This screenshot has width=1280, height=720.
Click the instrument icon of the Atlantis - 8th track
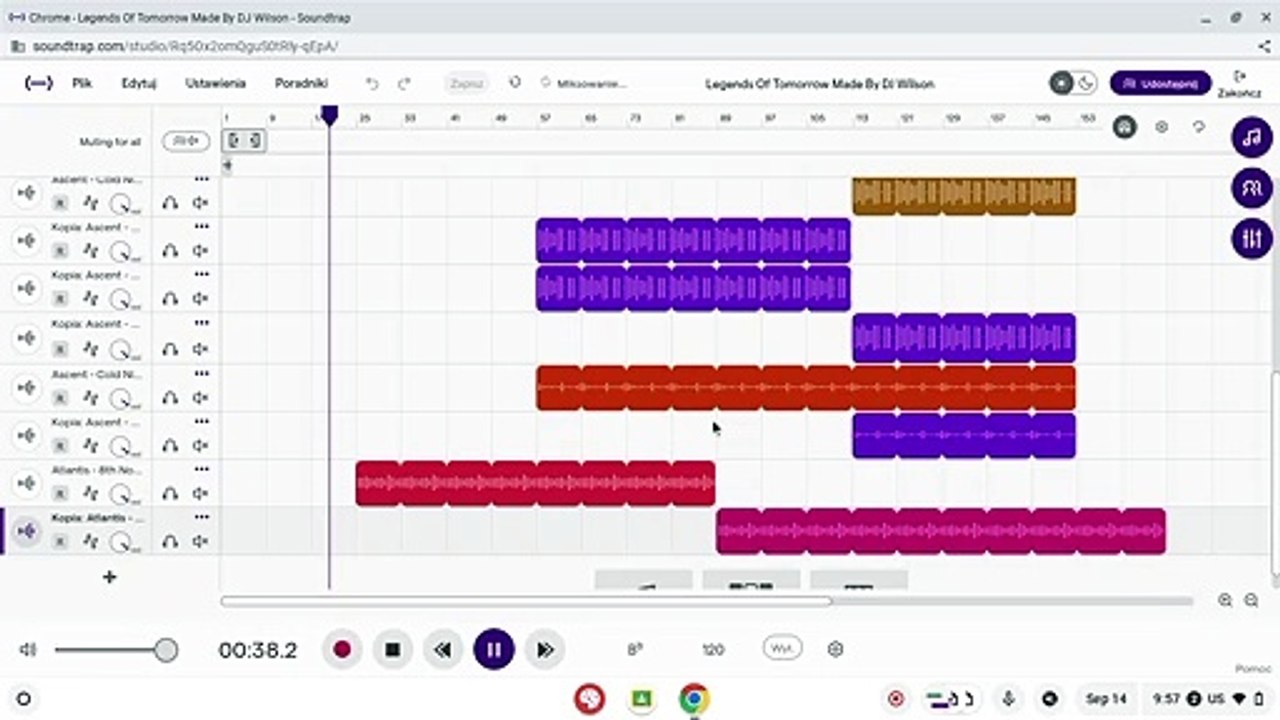[27, 484]
